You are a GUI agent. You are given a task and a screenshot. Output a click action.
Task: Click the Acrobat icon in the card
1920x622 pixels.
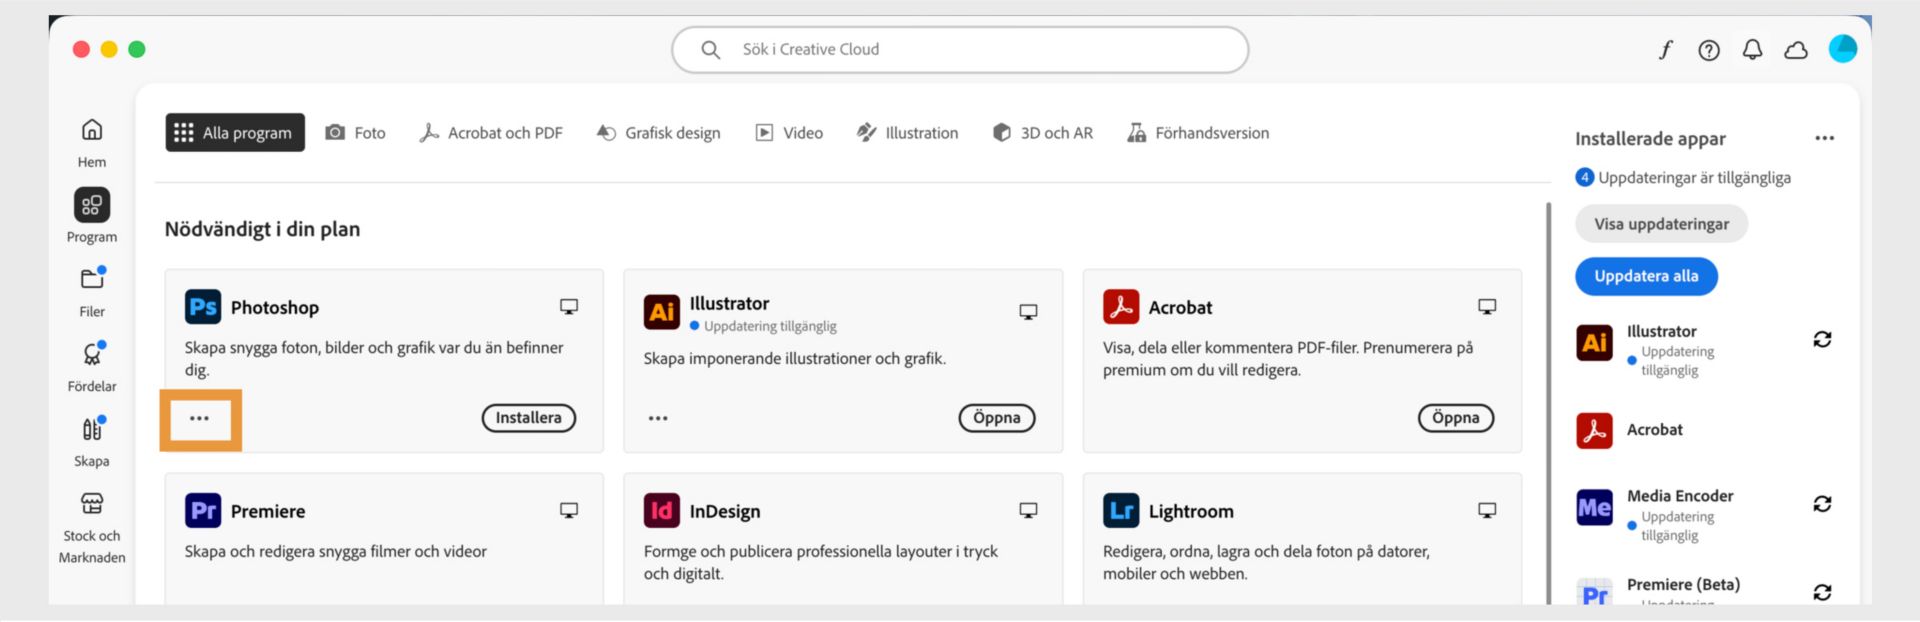1121,307
